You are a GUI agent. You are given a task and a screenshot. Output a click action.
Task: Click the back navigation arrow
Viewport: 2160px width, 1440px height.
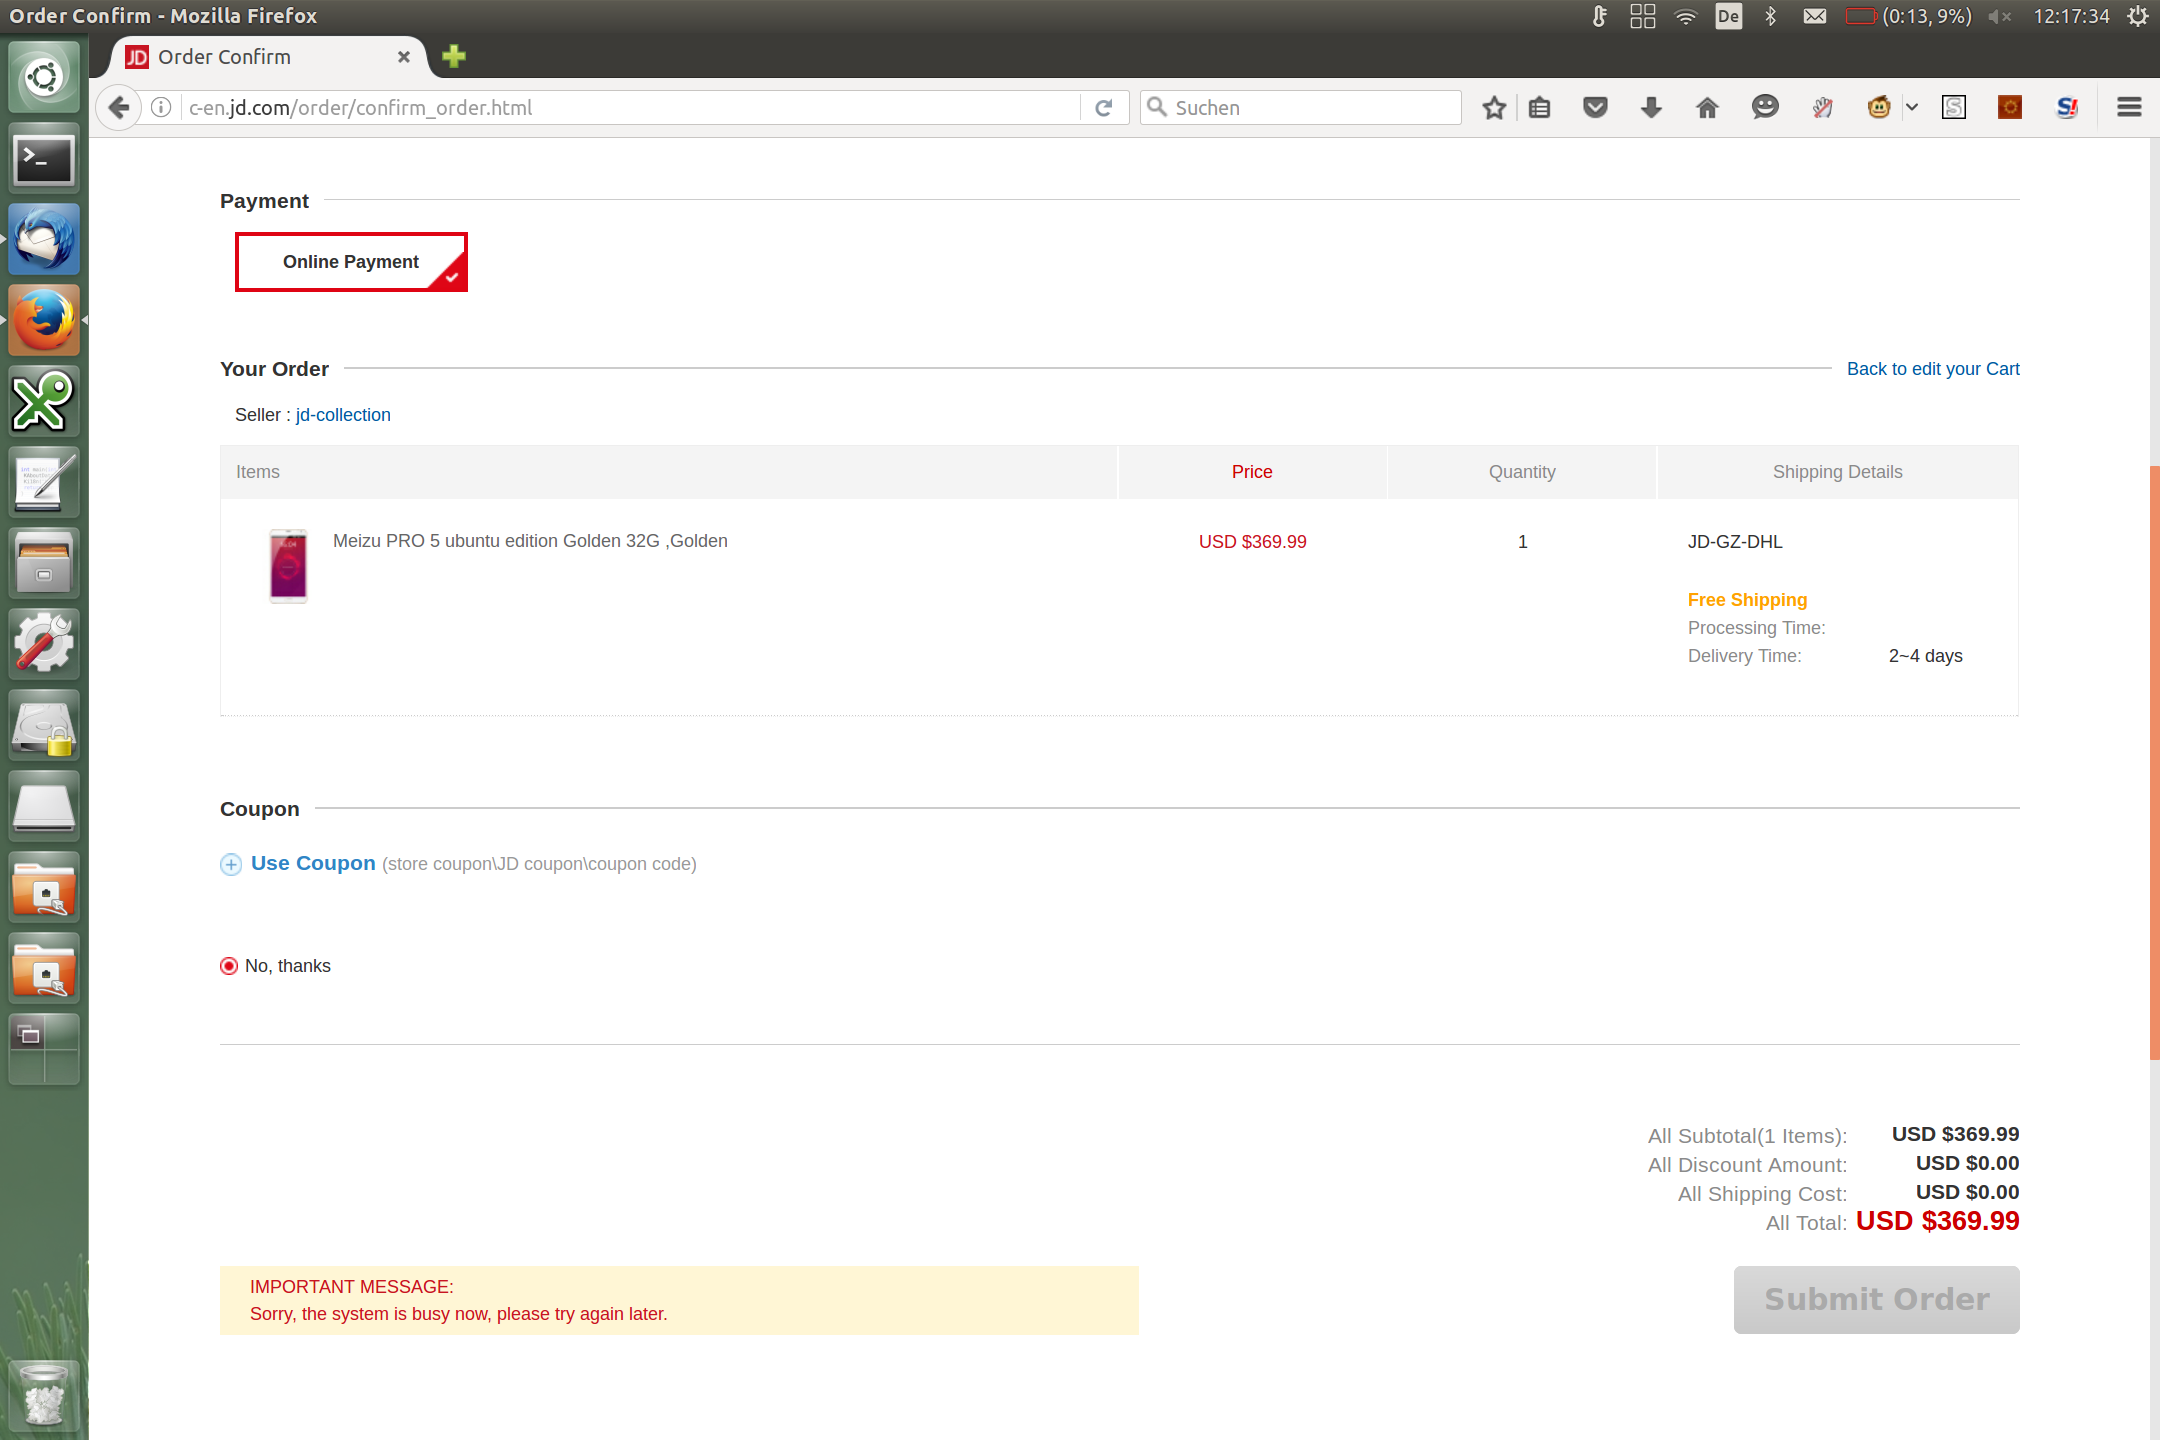point(119,108)
